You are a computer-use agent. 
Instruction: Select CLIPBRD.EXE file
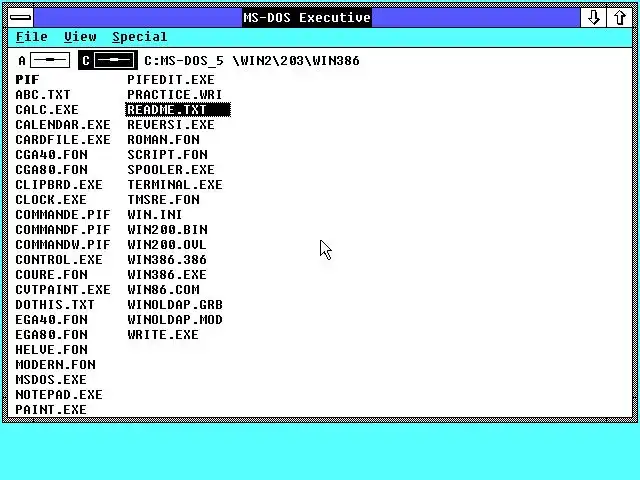59,184
